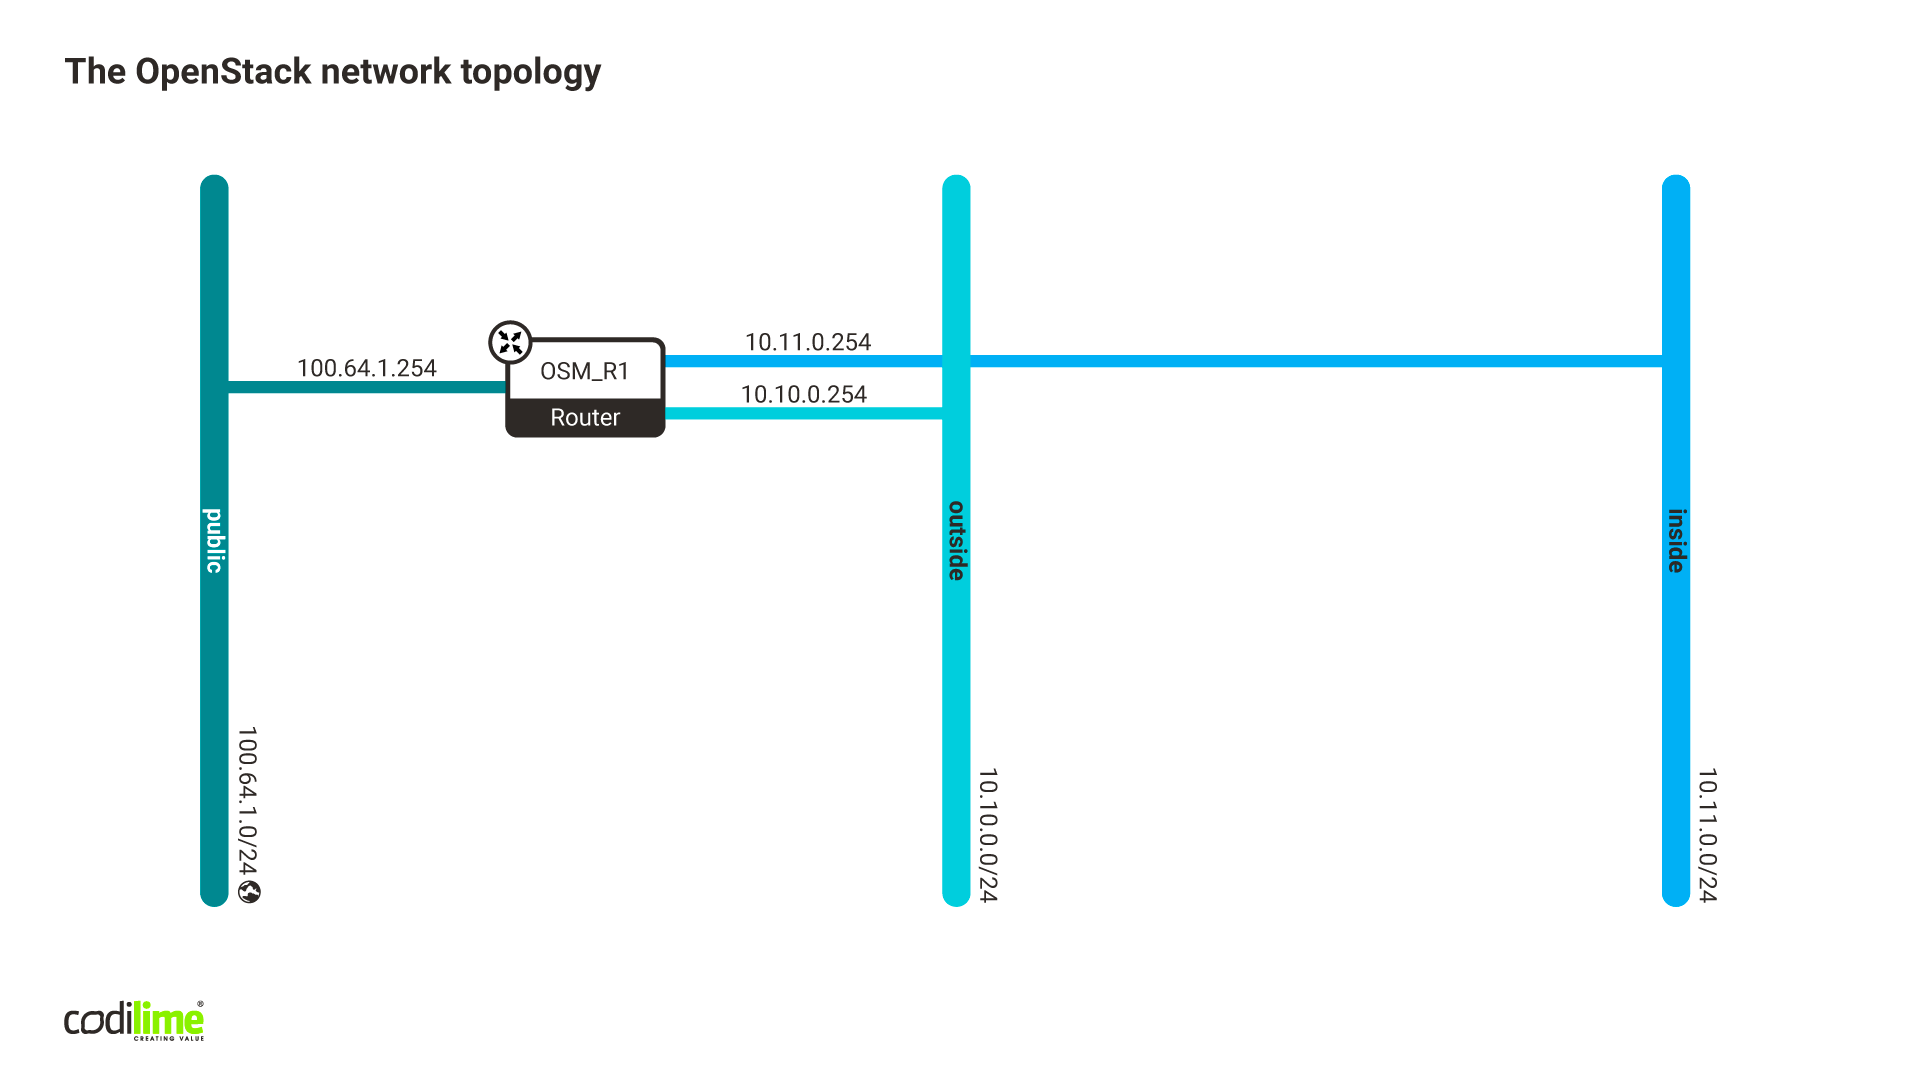Image resolution: width=1920 pixels, height=1080 pixels.
Task: Select the 10.10.0.254 router interface label
Action: pos(808,394)
